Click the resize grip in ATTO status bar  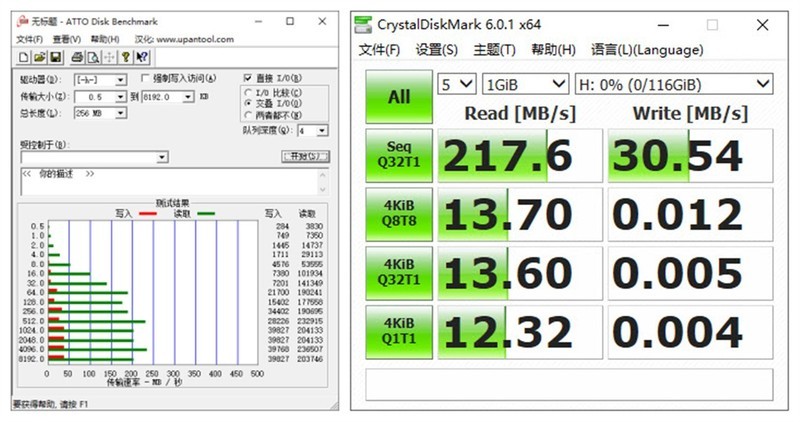point(333,405)
